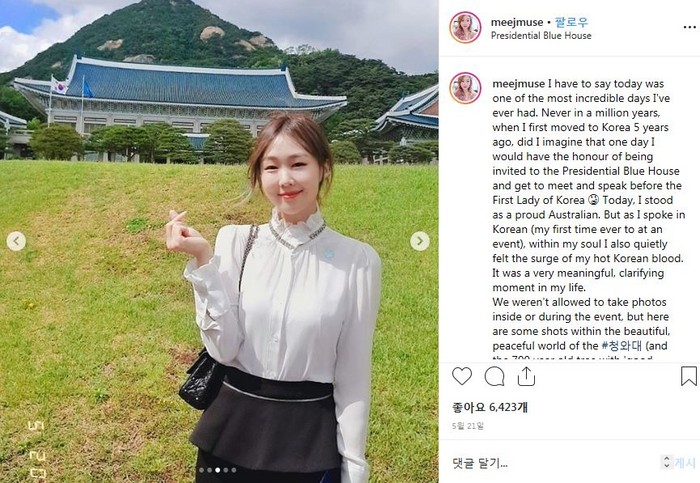Click the avatar beside the caption
The image size is (700, 483).
pos(465,88)
